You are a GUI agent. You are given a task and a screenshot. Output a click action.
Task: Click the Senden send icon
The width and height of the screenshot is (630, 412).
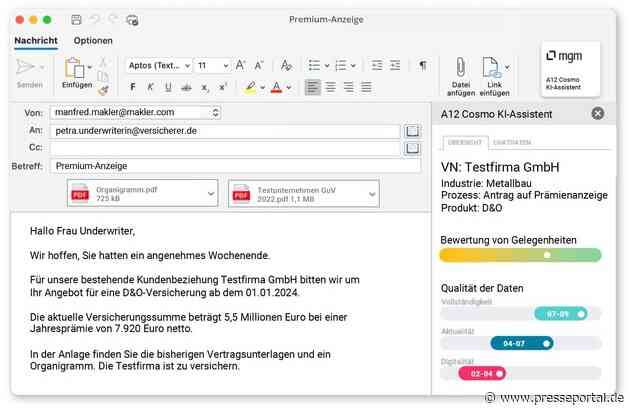pyautogui.click(x=25, y=67)
